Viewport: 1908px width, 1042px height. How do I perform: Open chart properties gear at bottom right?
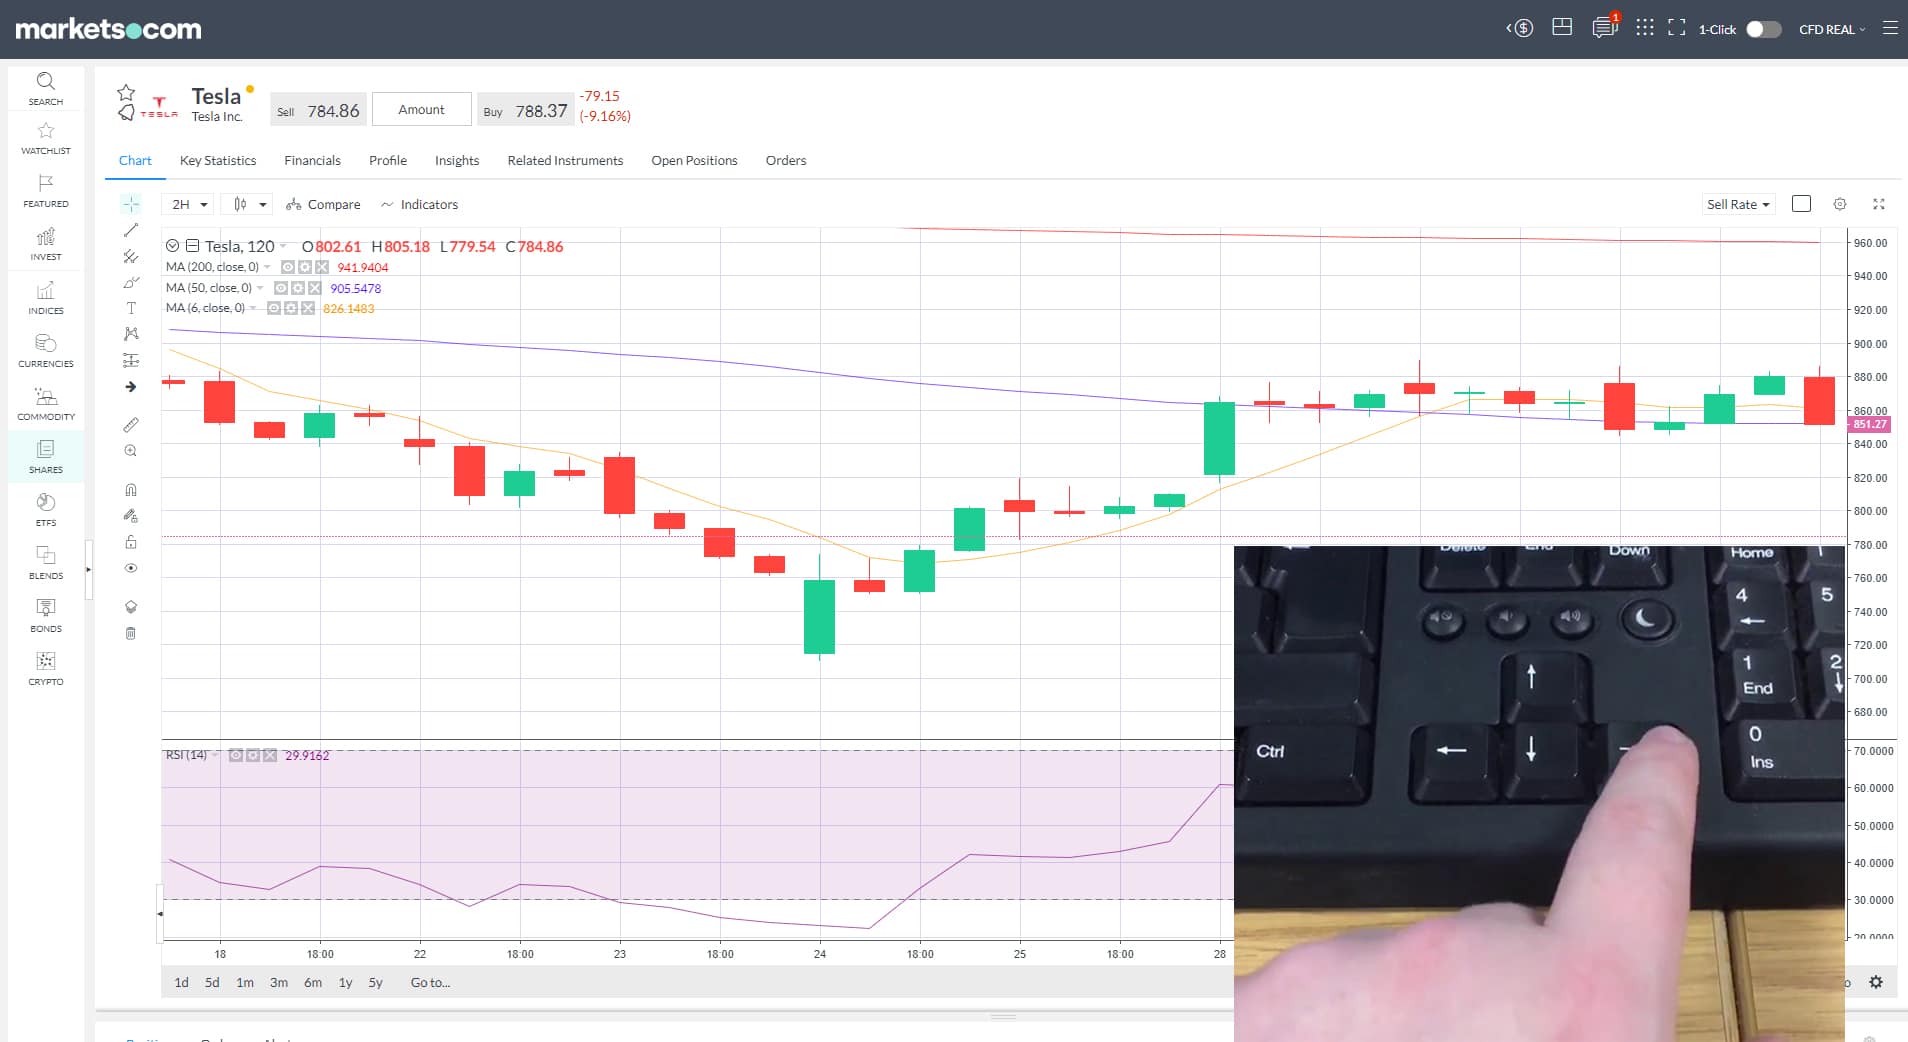pyautogui.click(x=1876, y=982)
